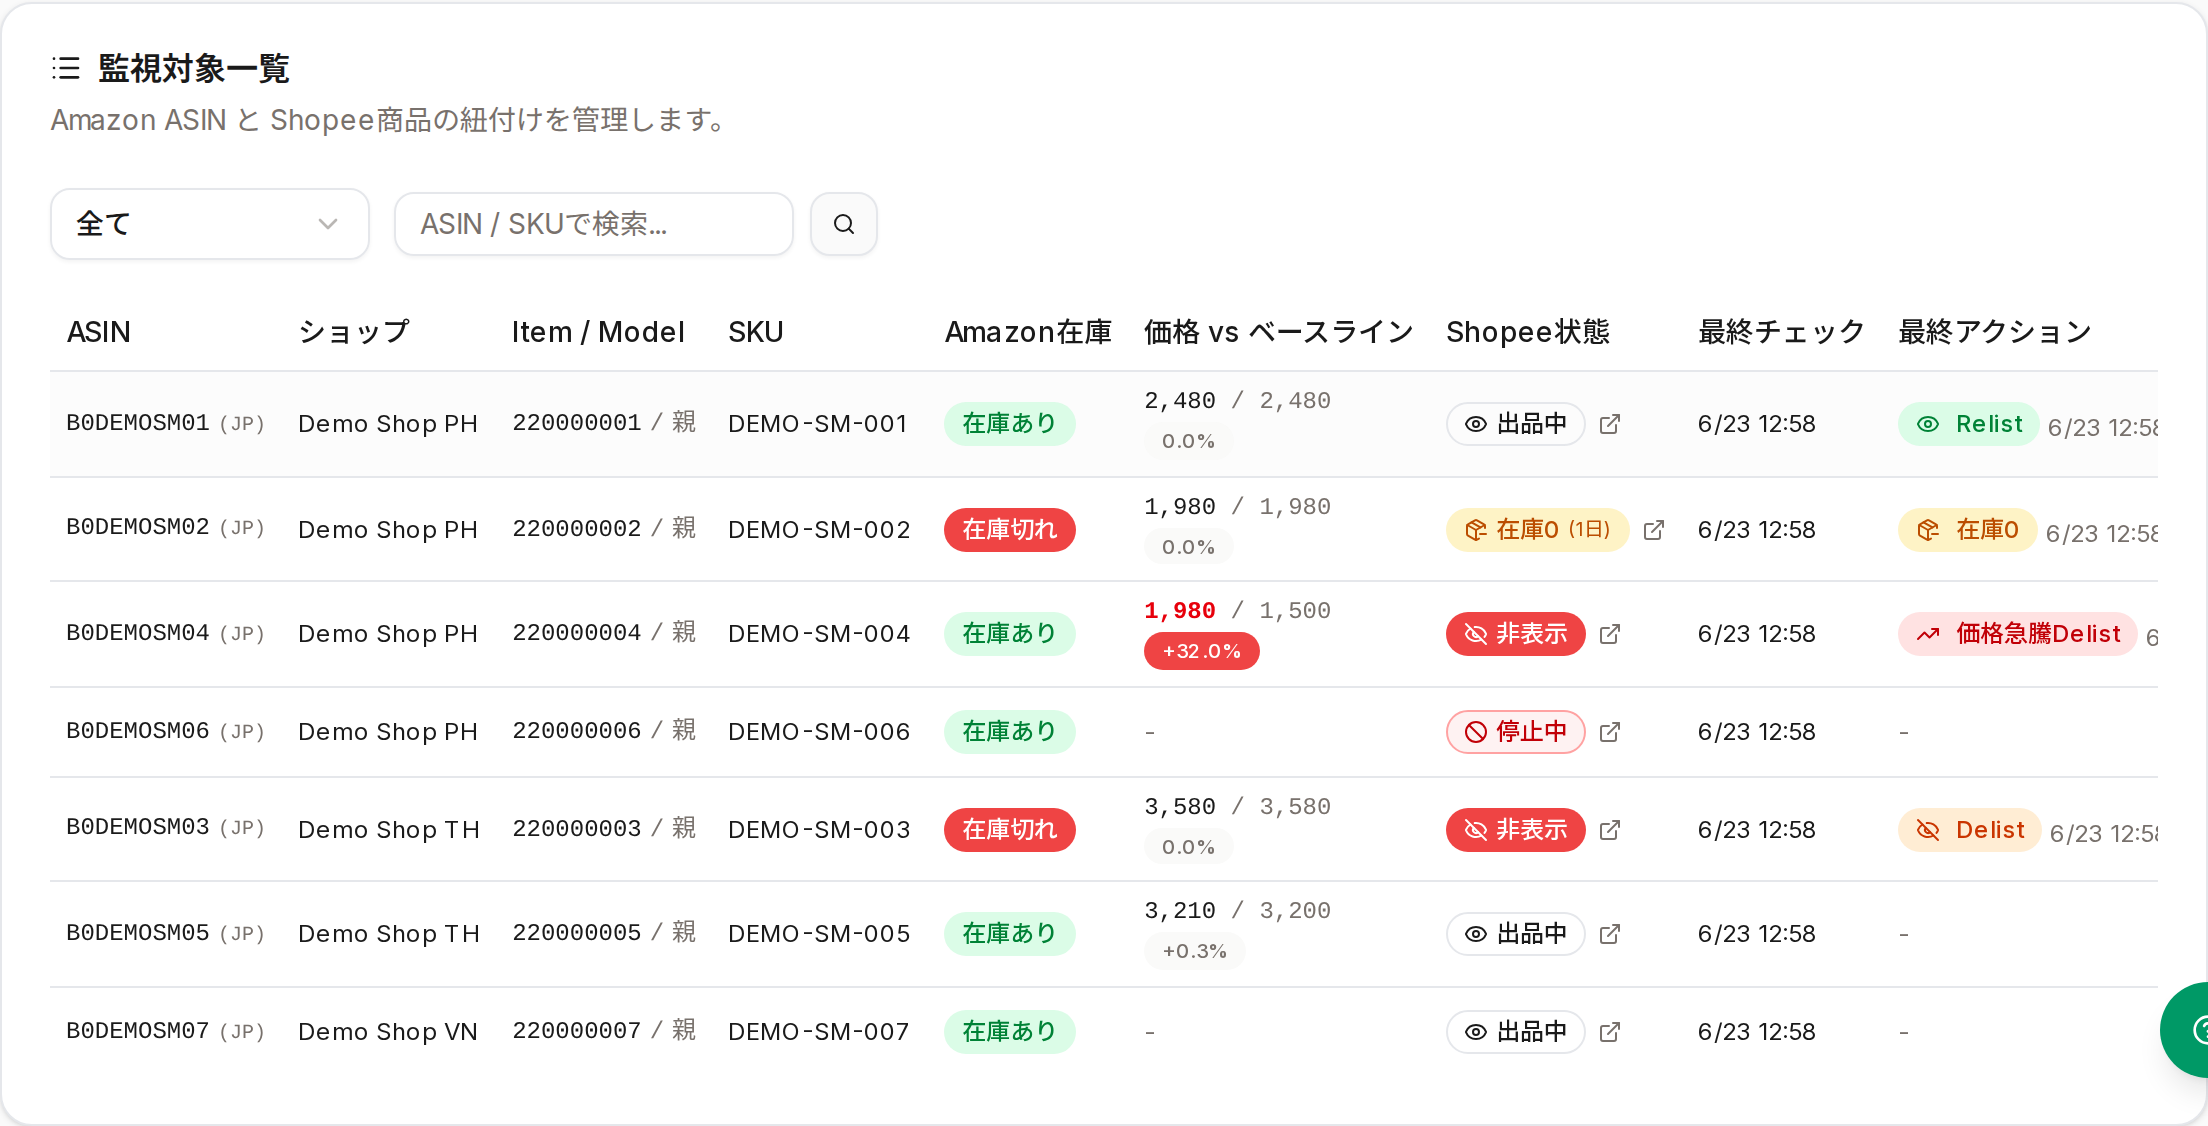Click 非表示 status badge for DEMO-SM-003
Screen dimensions: 2208x1126
coord(1516,830)
